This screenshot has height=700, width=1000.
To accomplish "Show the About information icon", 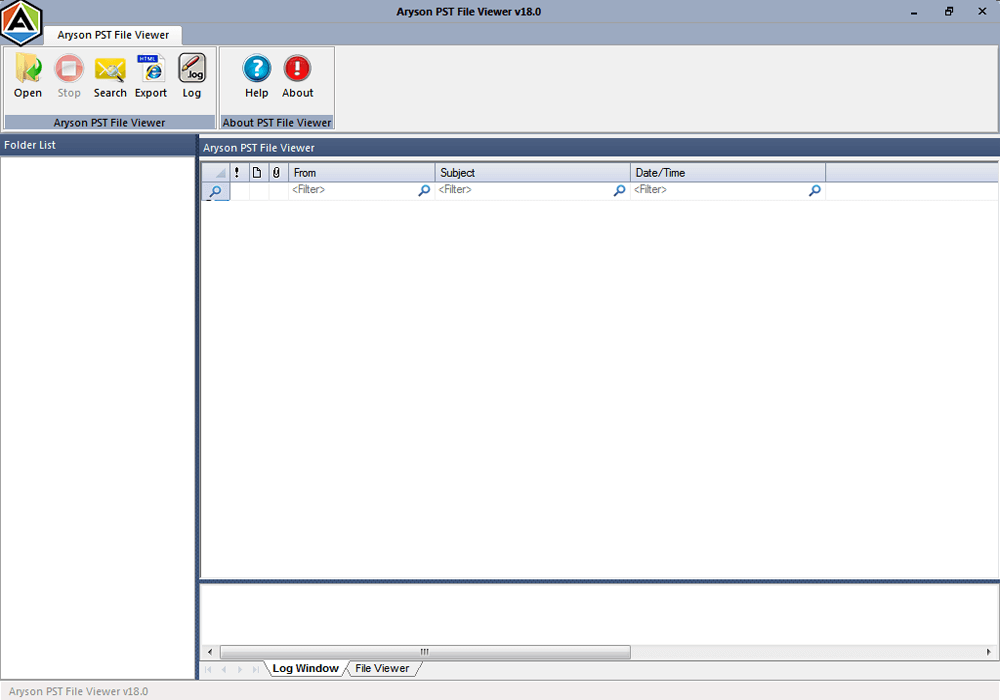I will (298, 77).
